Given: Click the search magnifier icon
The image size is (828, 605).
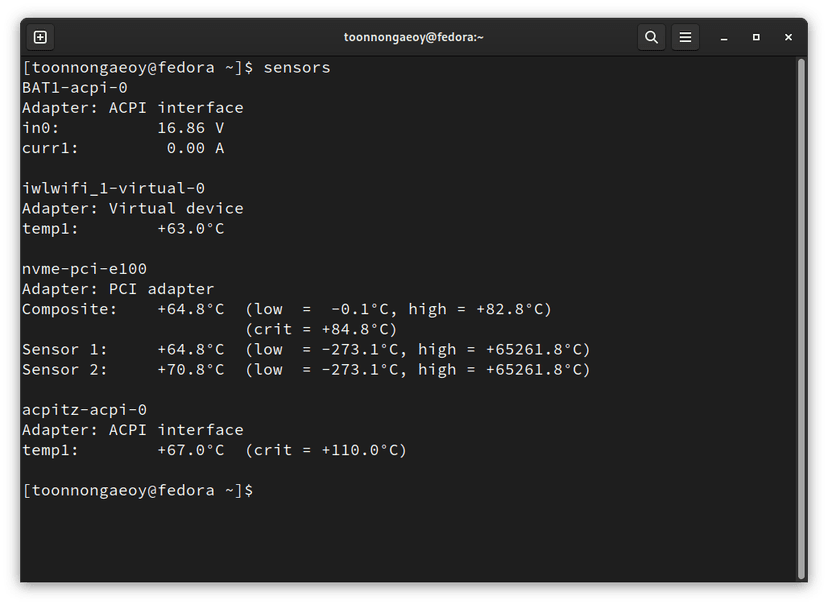Looking at the screenshot, I should 651,37.
